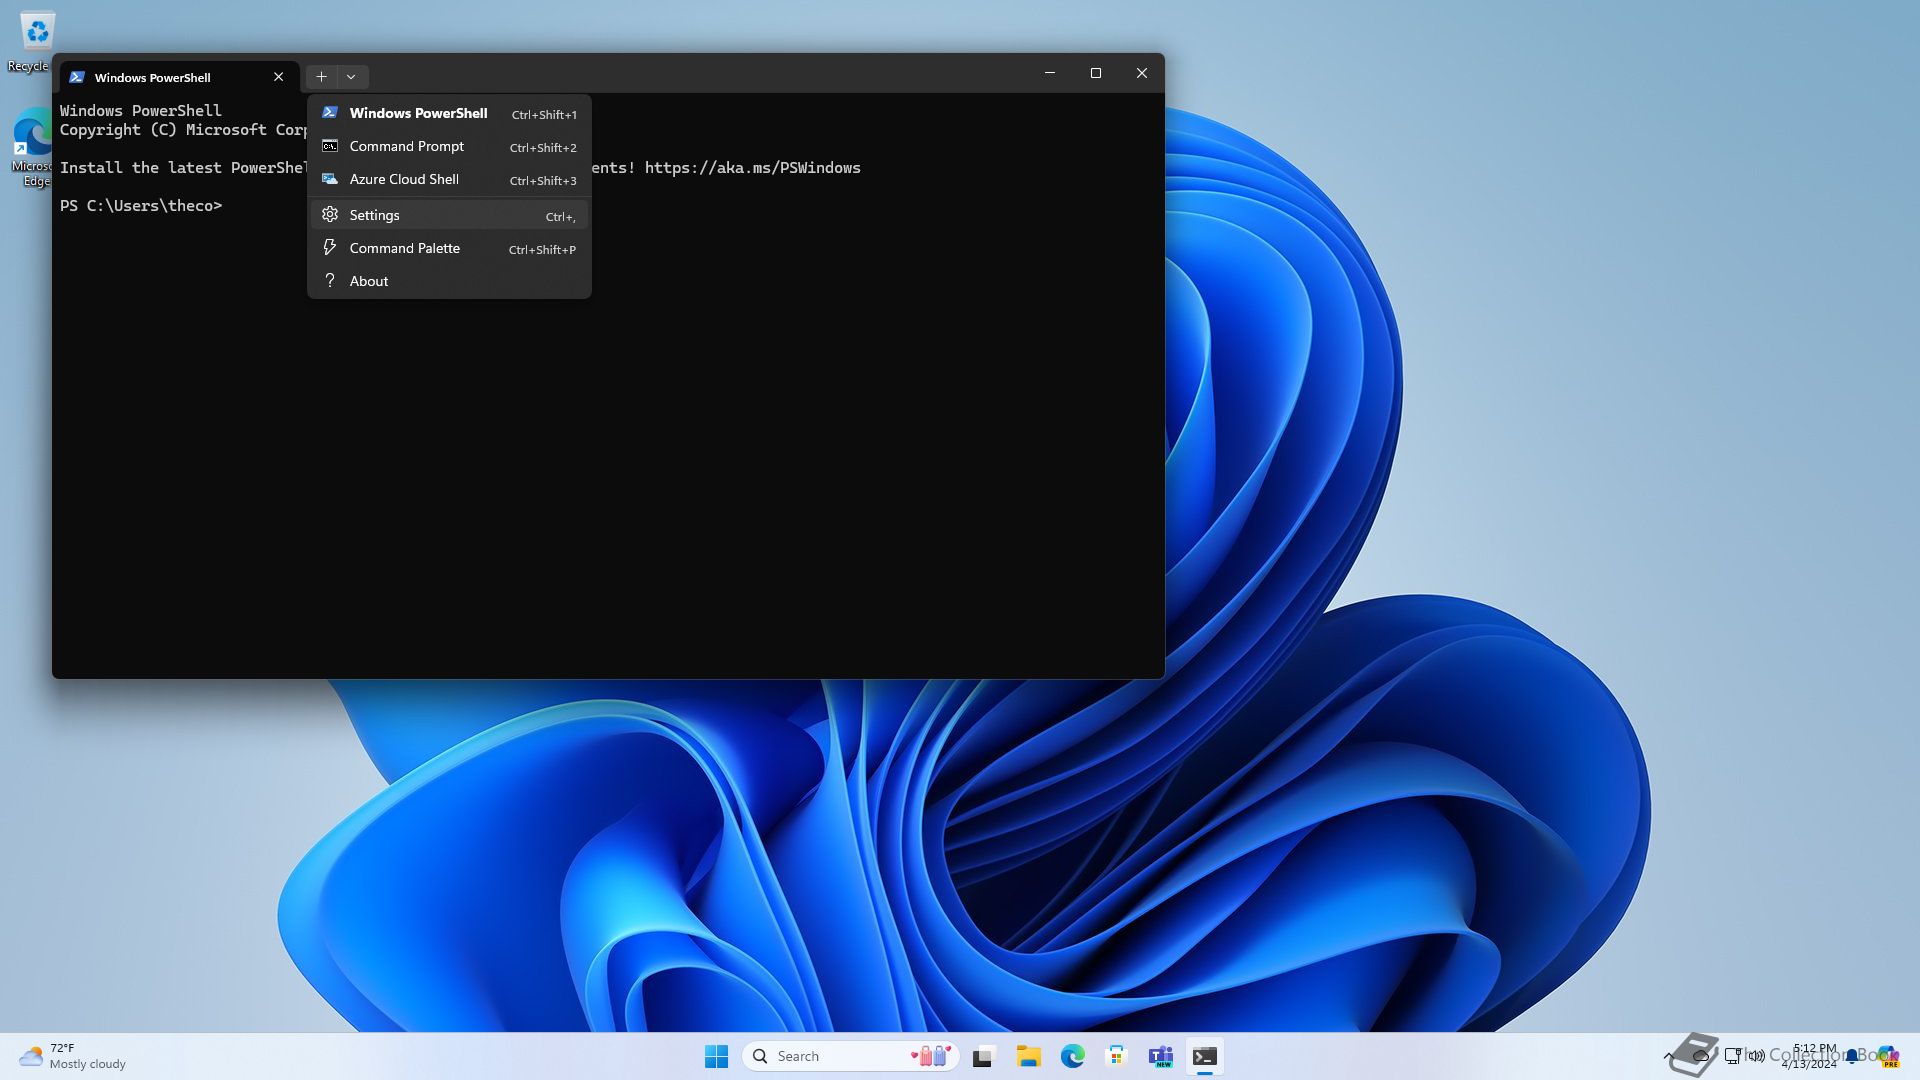The image size is (1920, 1080).
Task: Open a new Windows PowerShell profile tab
Action: pos(449,113)
